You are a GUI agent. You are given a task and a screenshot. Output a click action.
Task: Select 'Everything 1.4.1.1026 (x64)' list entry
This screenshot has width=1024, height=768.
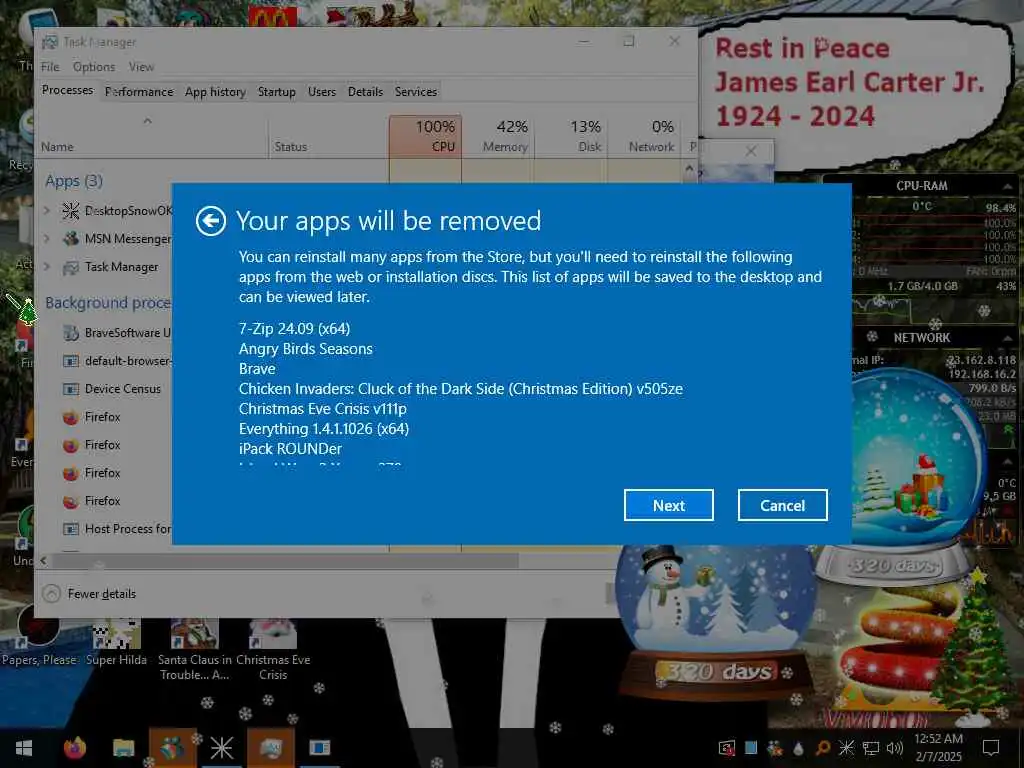(x=323, y=428)
